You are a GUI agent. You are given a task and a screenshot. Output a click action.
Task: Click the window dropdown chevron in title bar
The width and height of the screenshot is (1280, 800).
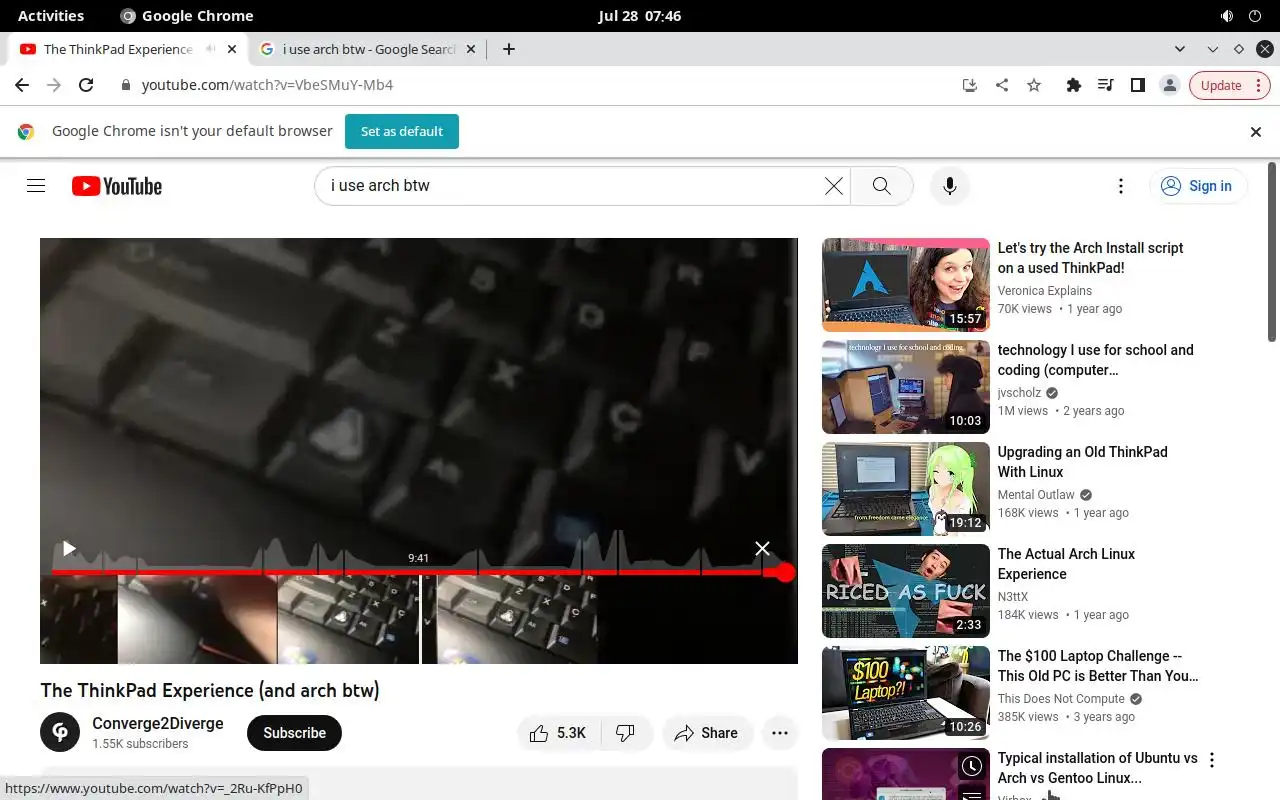click(1213, 49)
